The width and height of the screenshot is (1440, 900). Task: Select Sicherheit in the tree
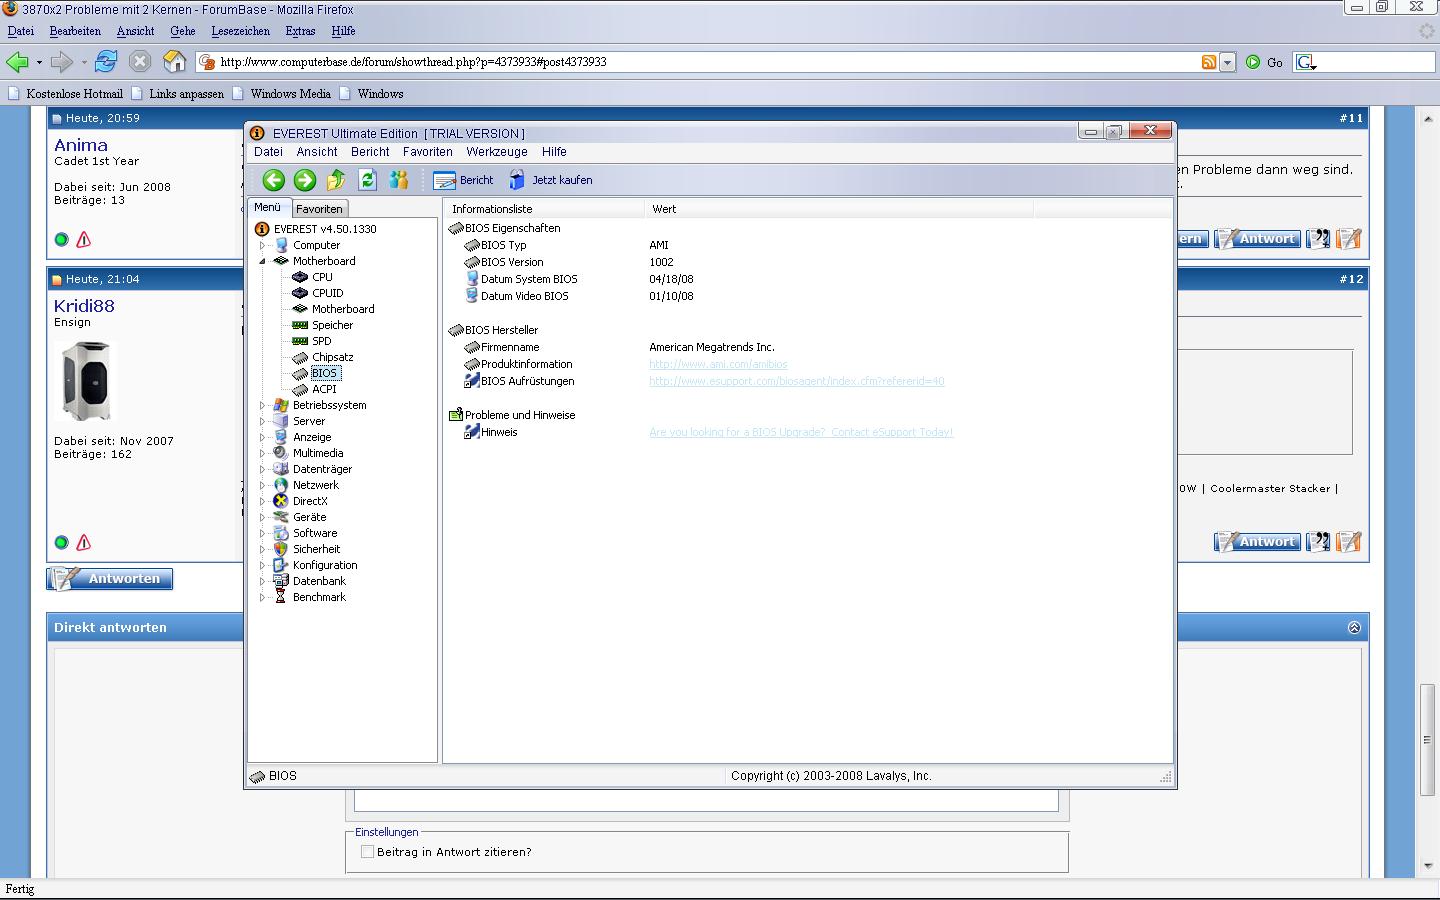click(x=316, y=549)
